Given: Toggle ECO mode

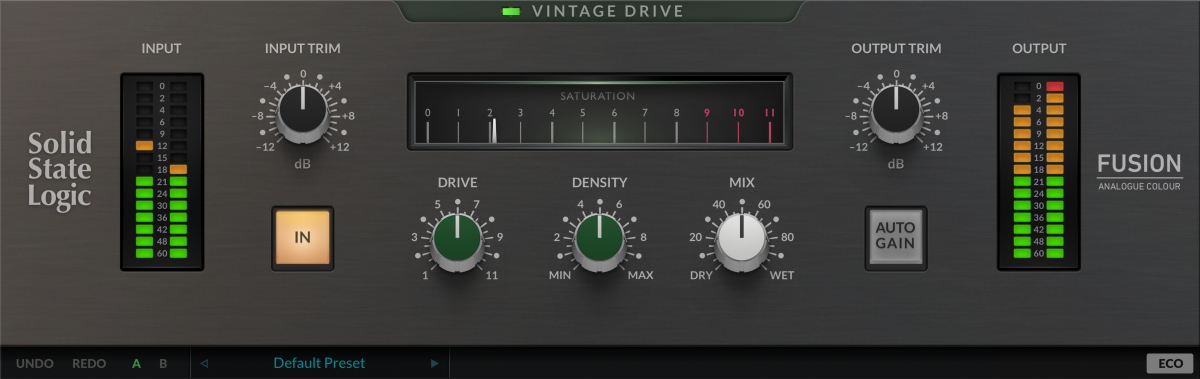Looking at the screenshot, I should [1166, 363].
